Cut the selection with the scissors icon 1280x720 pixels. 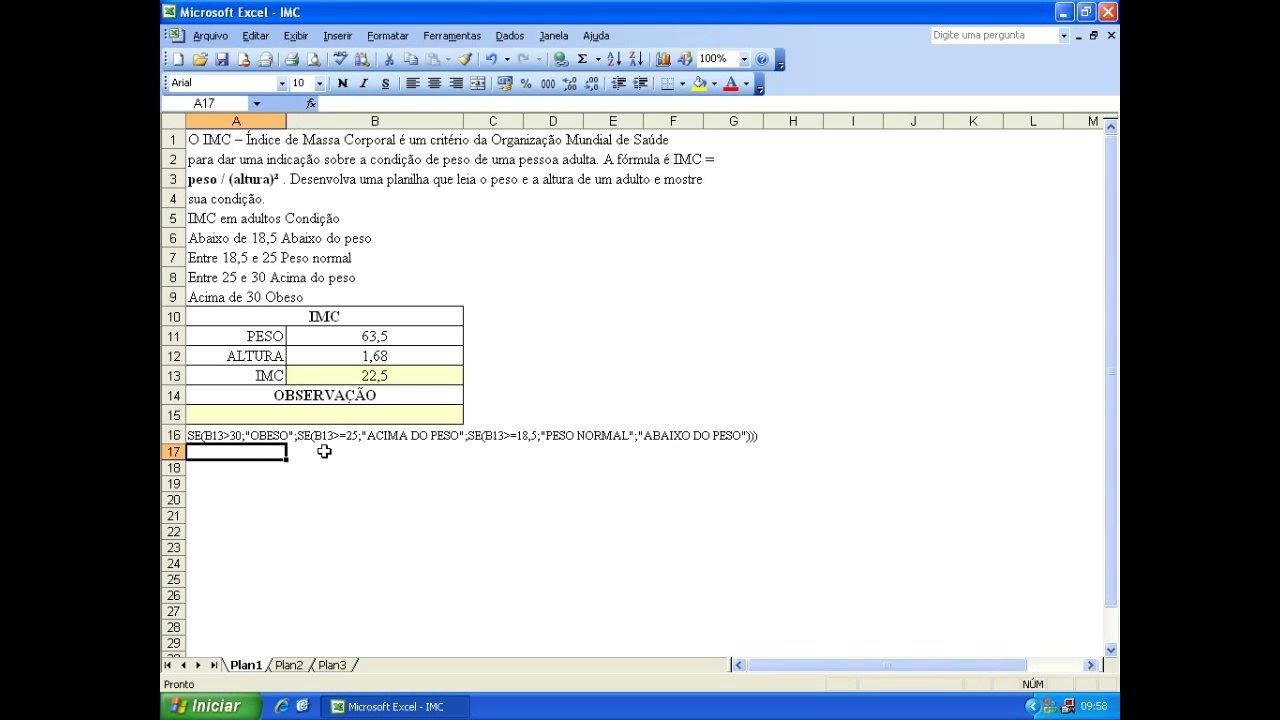(389, 59)
